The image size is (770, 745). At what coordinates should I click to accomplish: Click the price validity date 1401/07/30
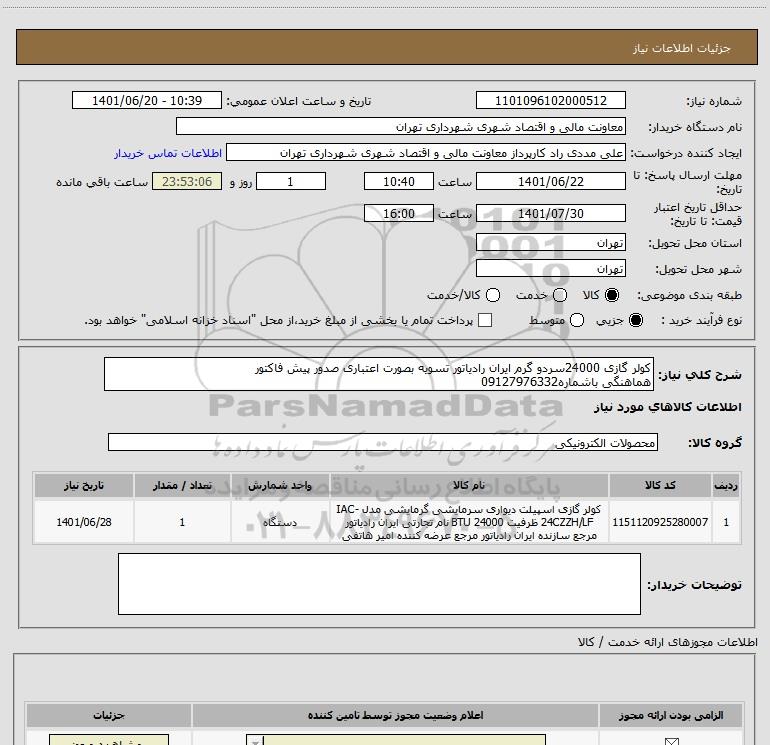(550, 213)
